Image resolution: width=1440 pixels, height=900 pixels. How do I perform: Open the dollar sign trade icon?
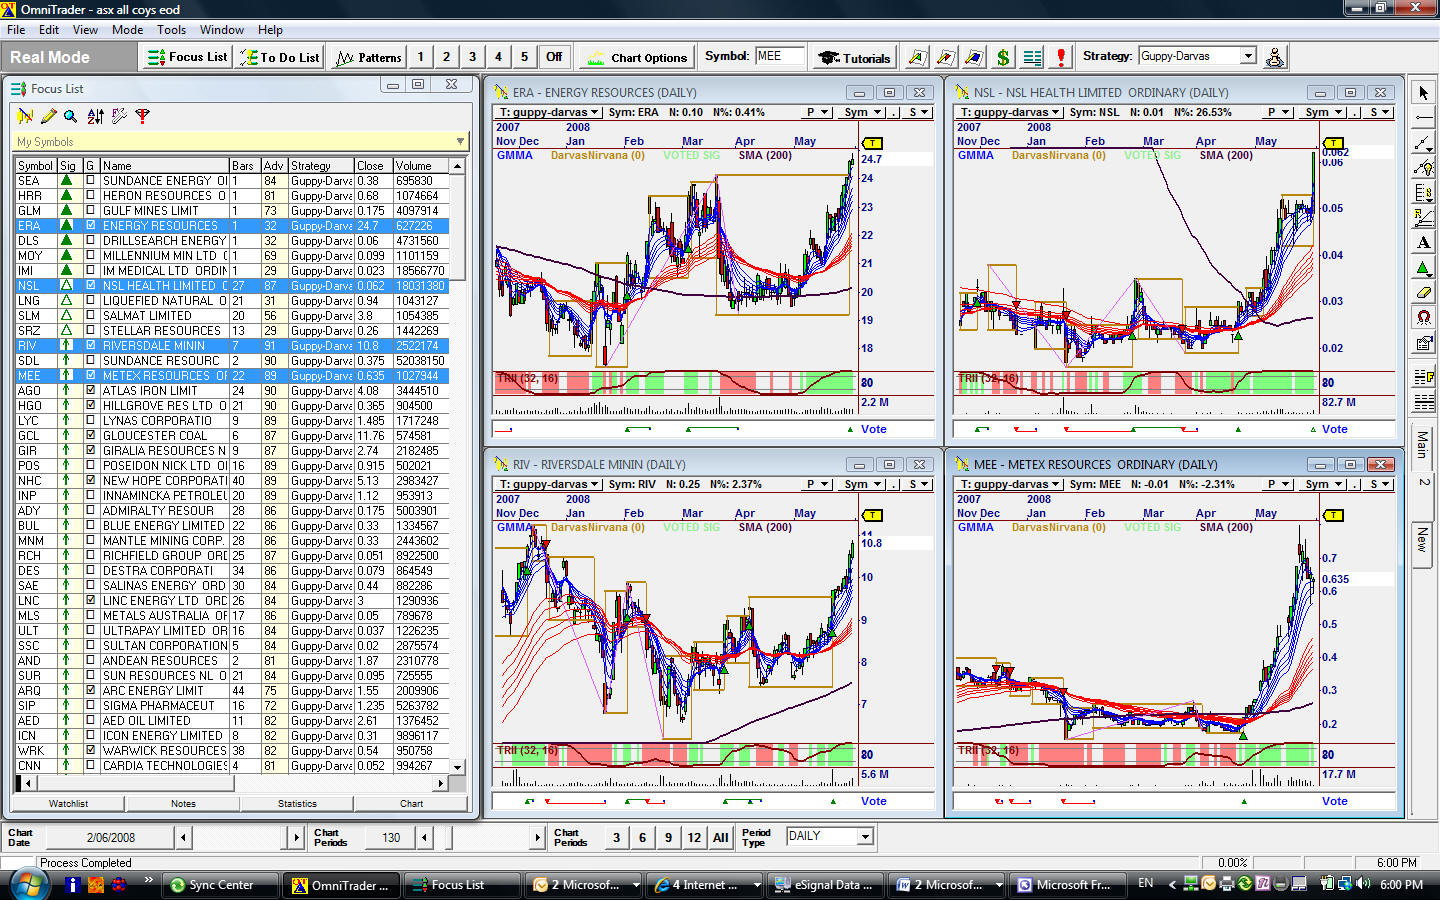tap(1003, 57)
